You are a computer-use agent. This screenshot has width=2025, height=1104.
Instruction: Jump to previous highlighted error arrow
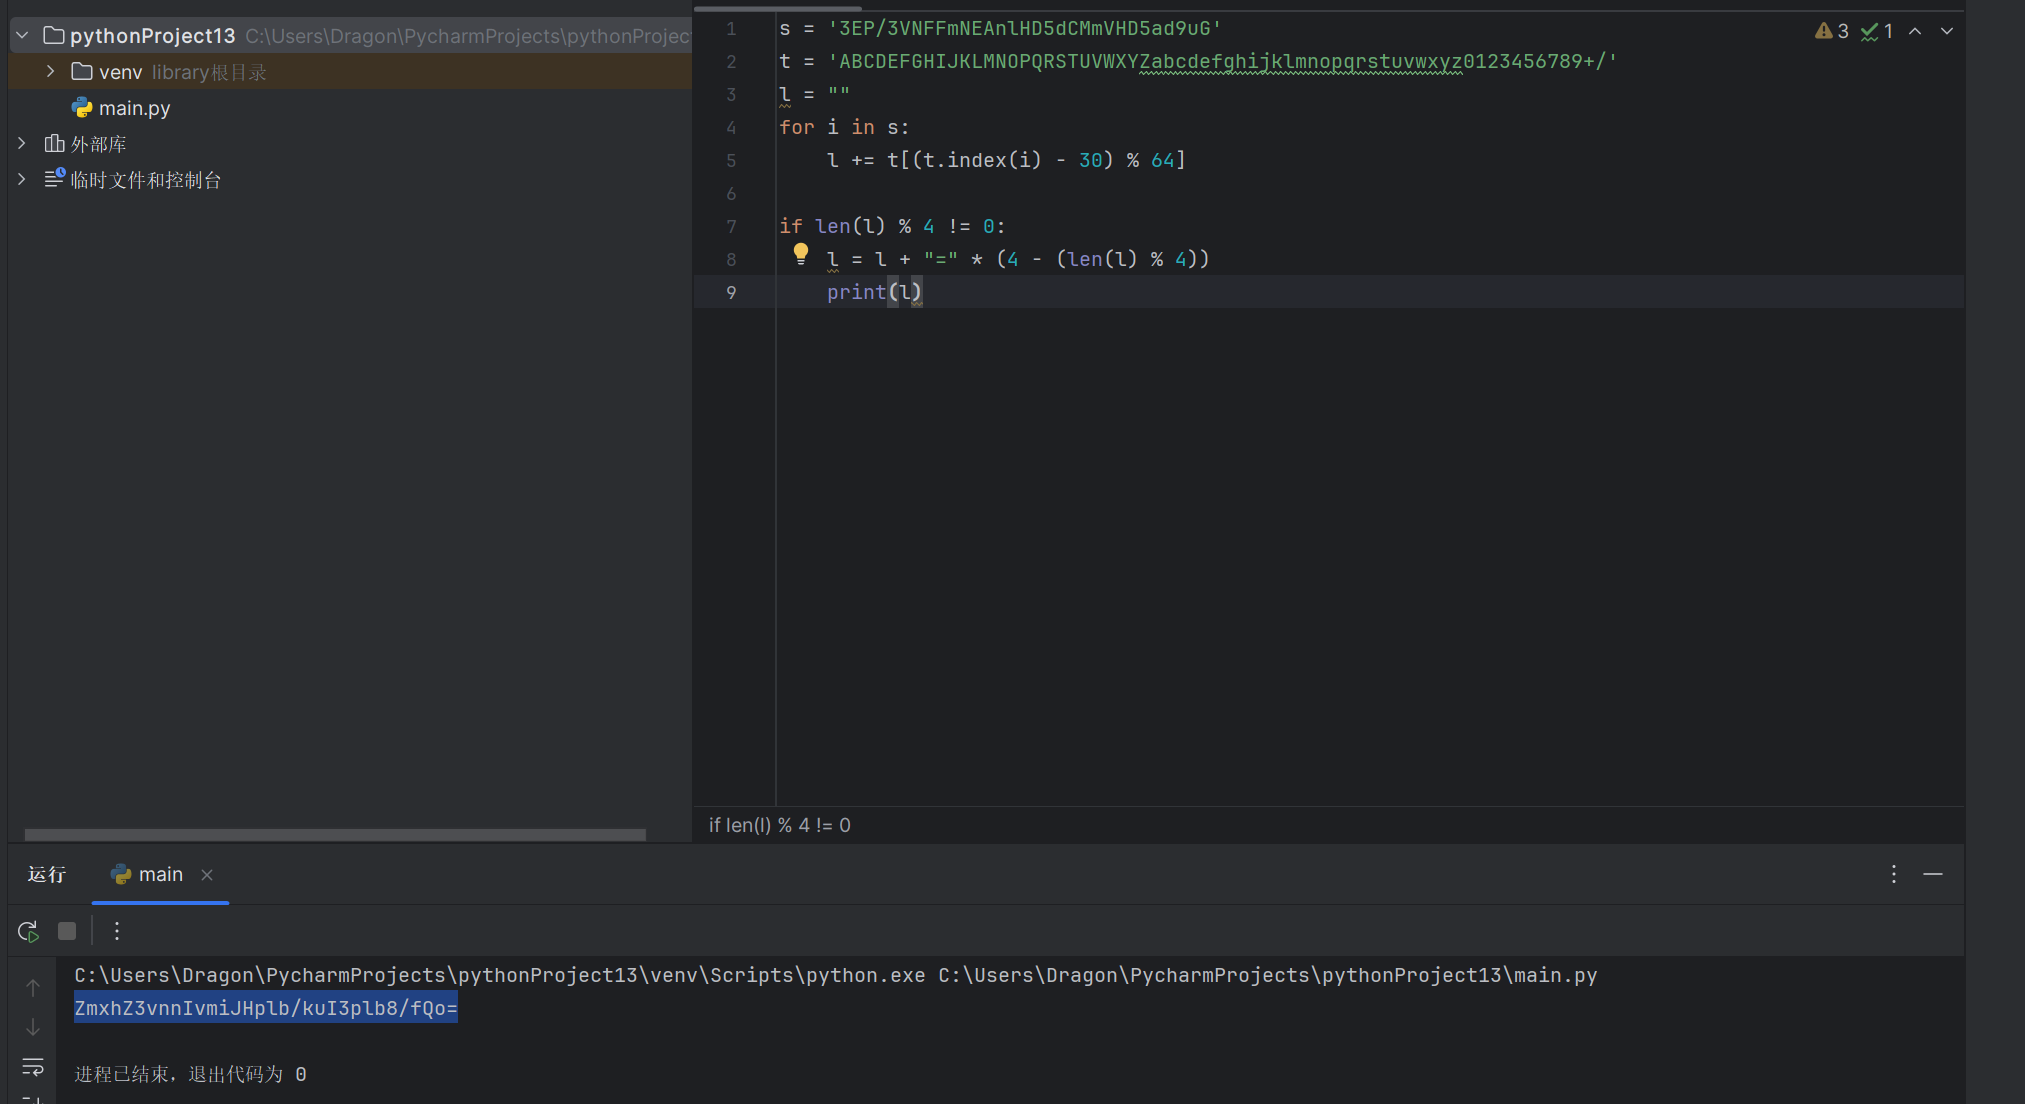1915,31
